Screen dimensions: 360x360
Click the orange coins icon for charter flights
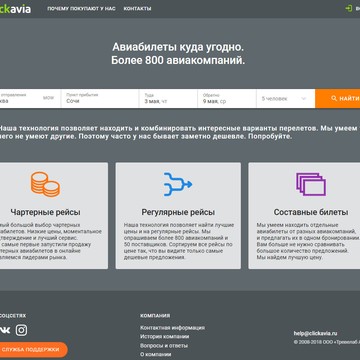point(45,184)
